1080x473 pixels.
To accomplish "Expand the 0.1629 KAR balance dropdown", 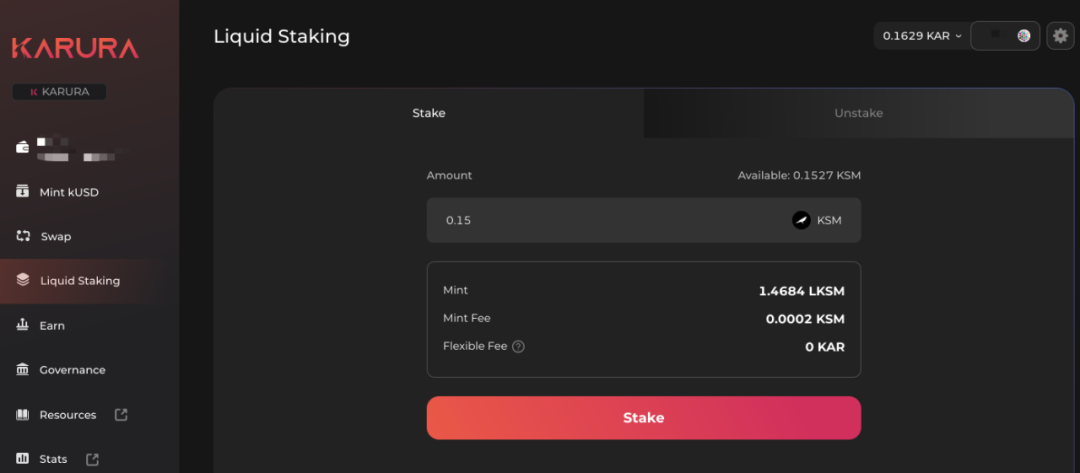I will coord(921,36).
